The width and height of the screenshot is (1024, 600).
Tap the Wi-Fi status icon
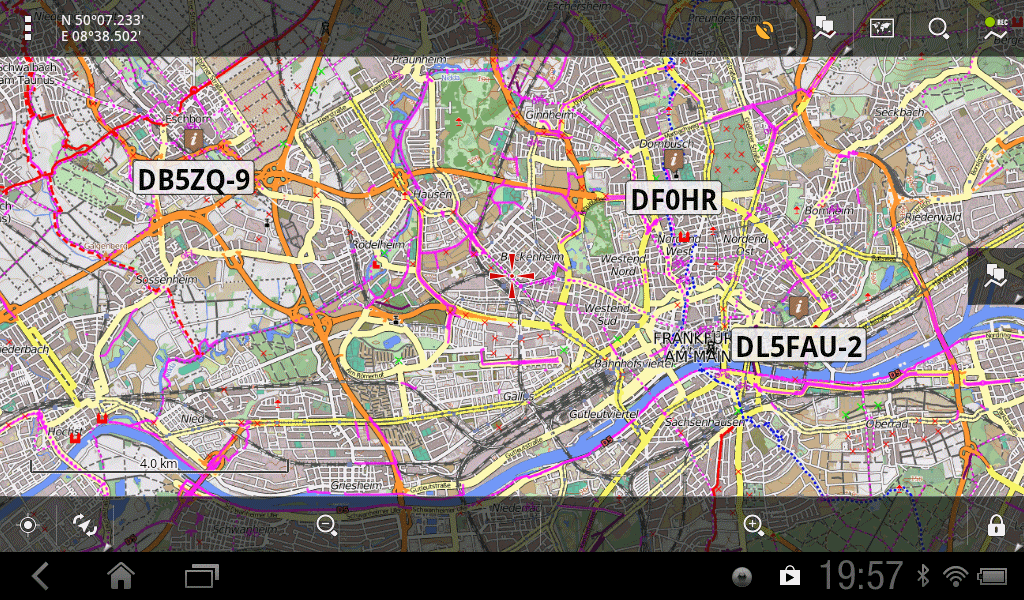(955, 576)
